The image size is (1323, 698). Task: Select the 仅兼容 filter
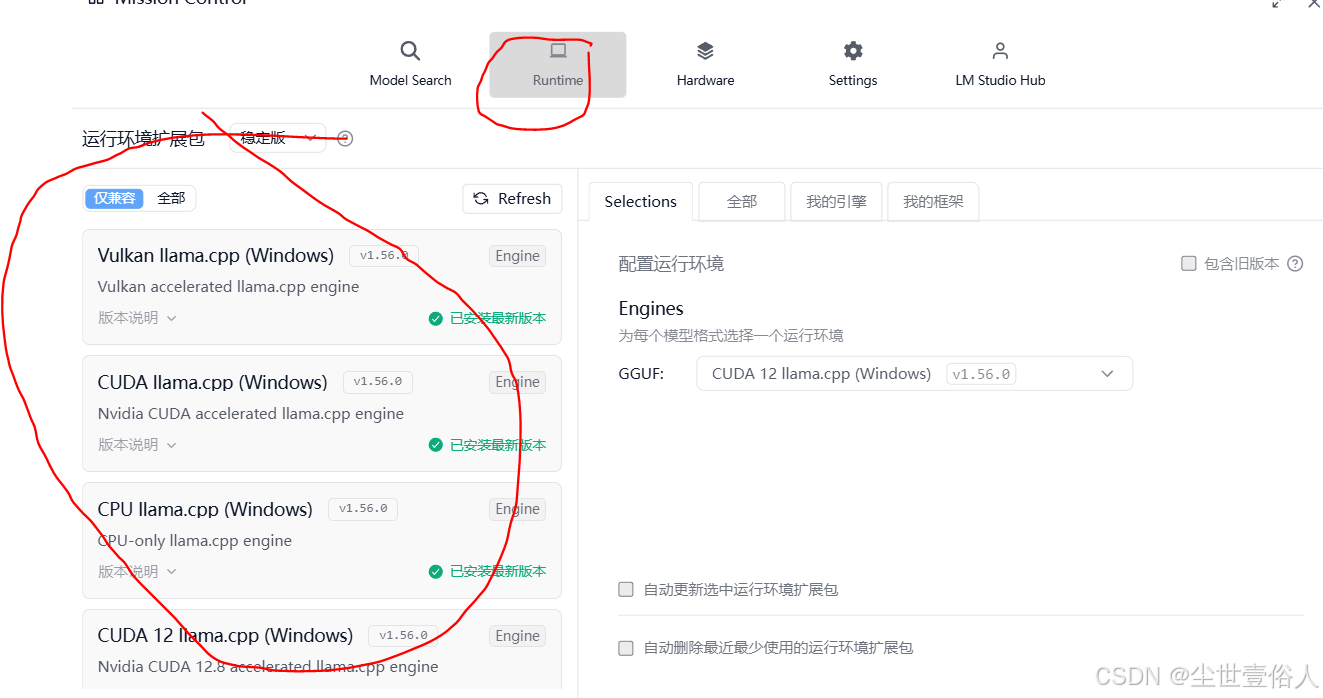click(x=114, y=198)
